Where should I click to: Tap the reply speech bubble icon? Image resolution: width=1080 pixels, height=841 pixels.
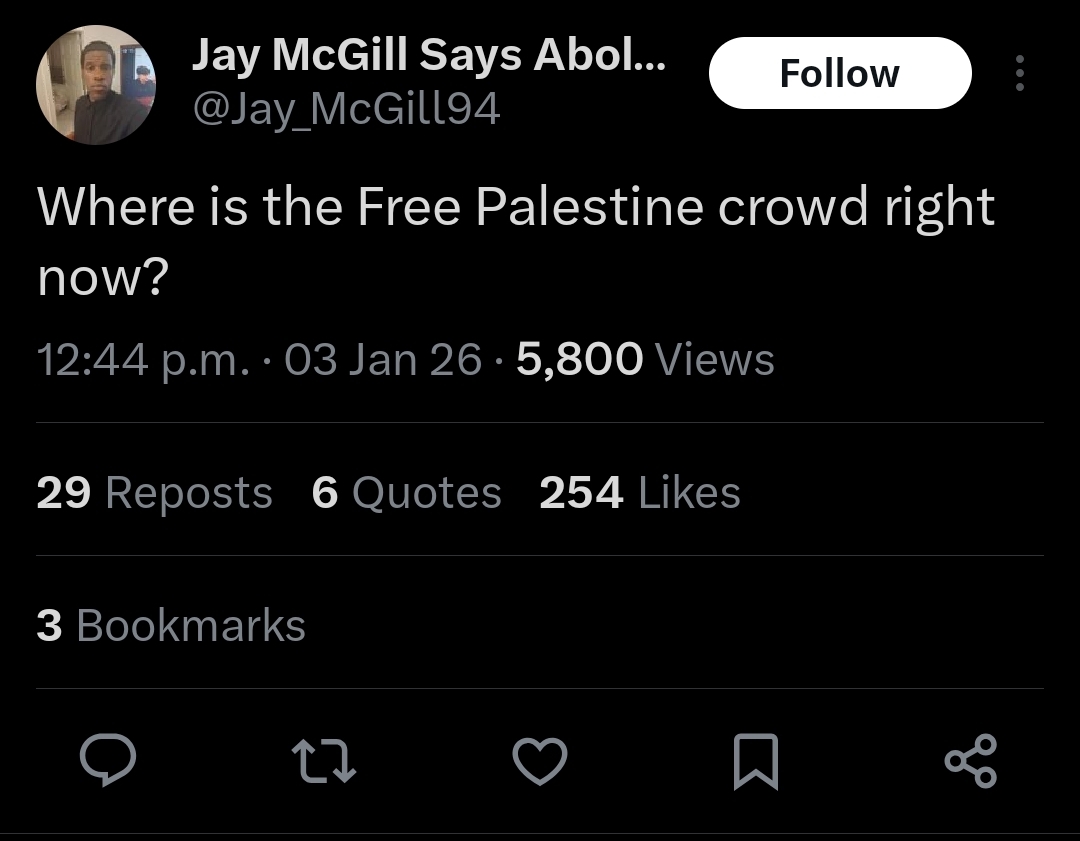[x=108, y=760]
